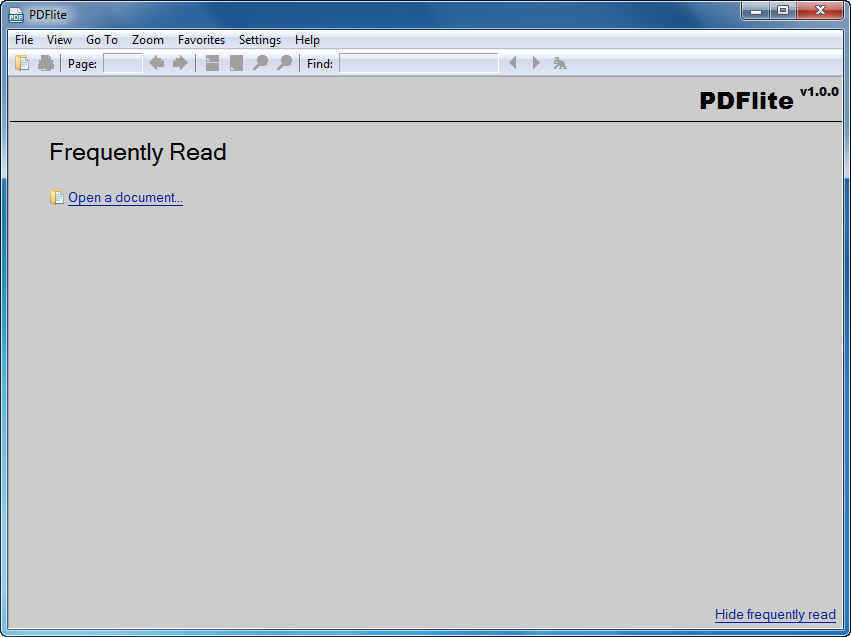Open the Zoom menu
This screenshot has width=851, height=637.
pos(148,40)
